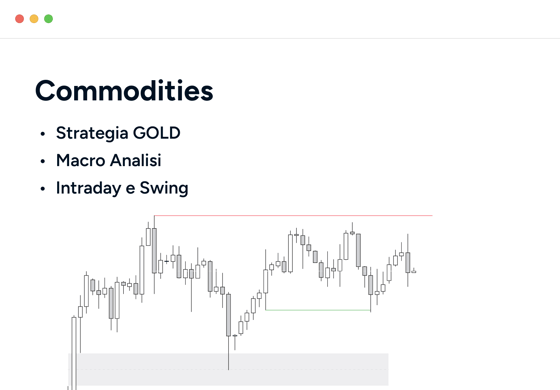Click the dashed midline inside the gray zone

coord(229,370)
